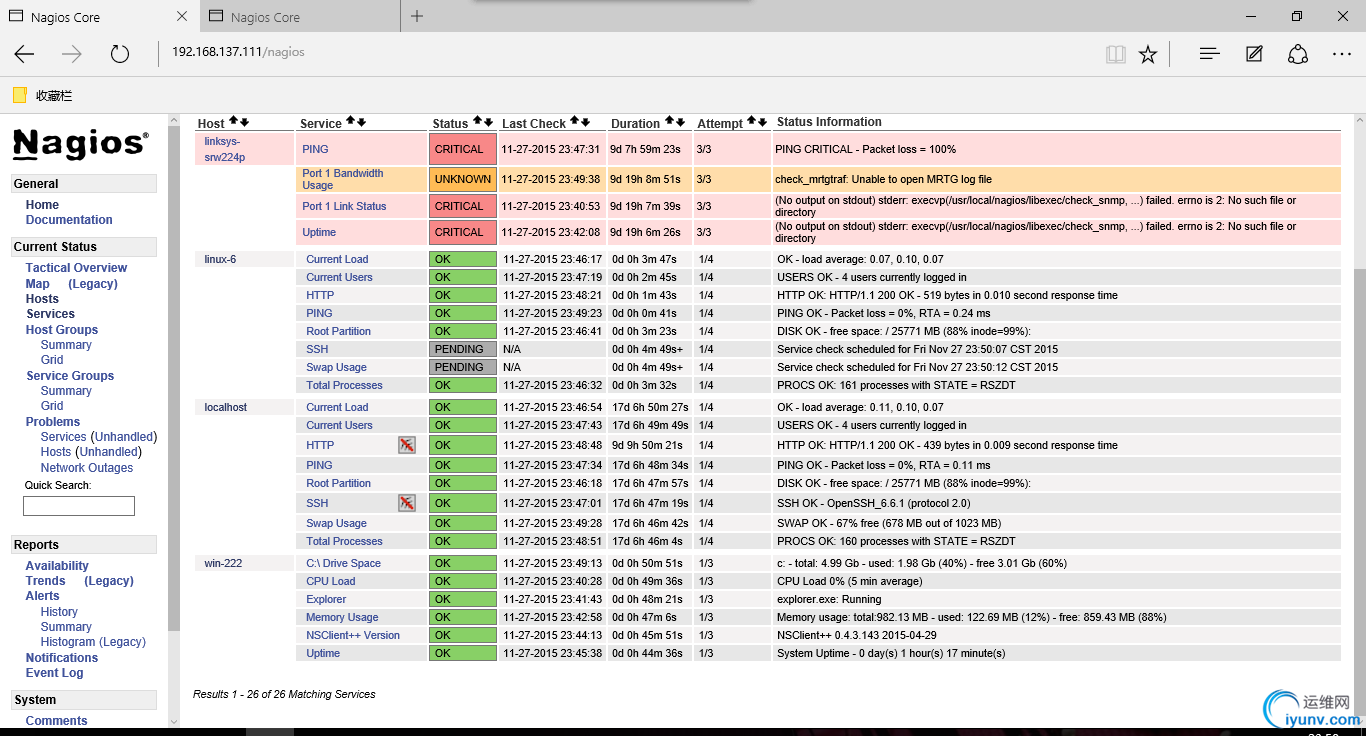1366x736 pixels.
Task: Make a web note with the pen icon
Action: 1254,54
